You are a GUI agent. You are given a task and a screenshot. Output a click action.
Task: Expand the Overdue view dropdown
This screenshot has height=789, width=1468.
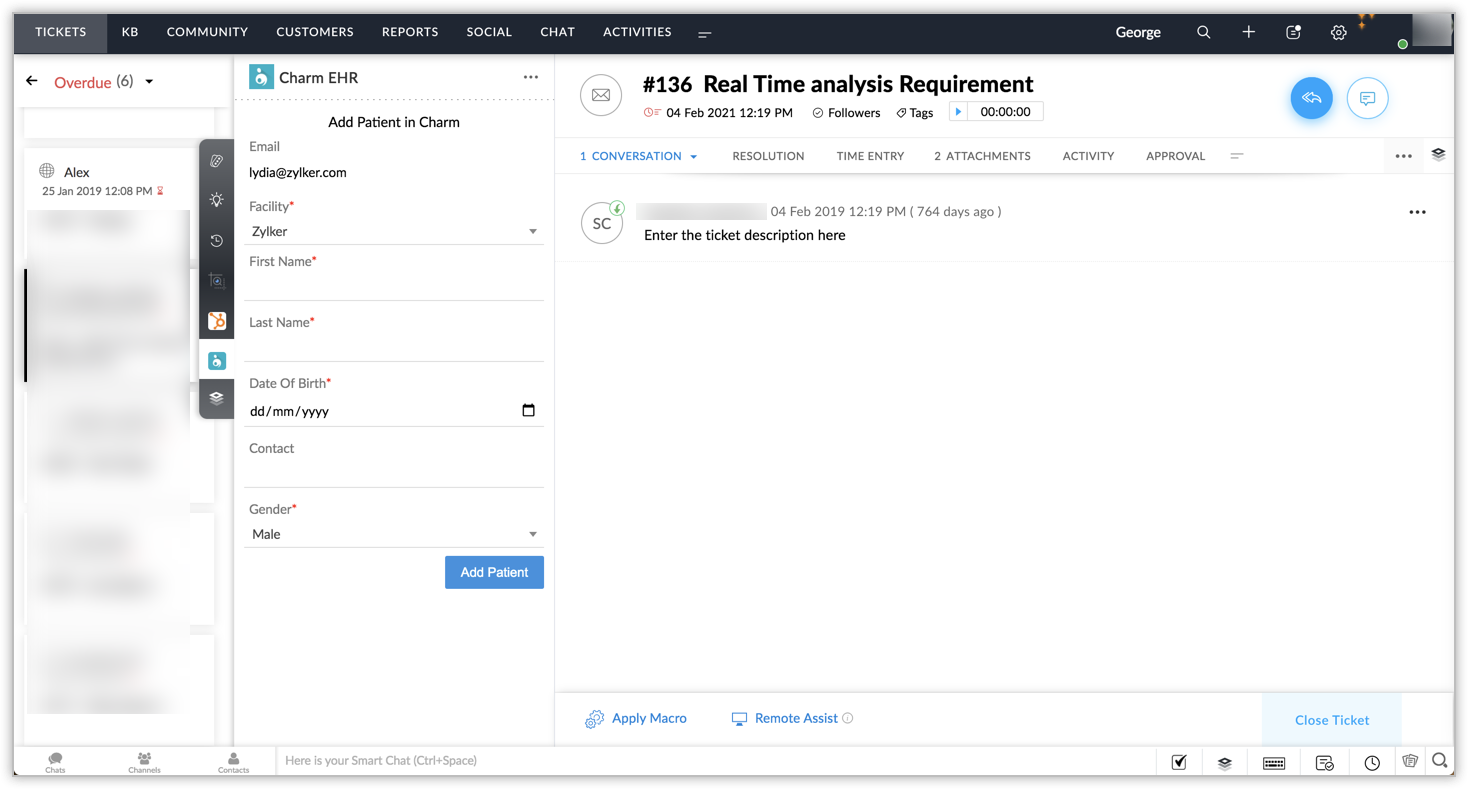coord(149,82)
